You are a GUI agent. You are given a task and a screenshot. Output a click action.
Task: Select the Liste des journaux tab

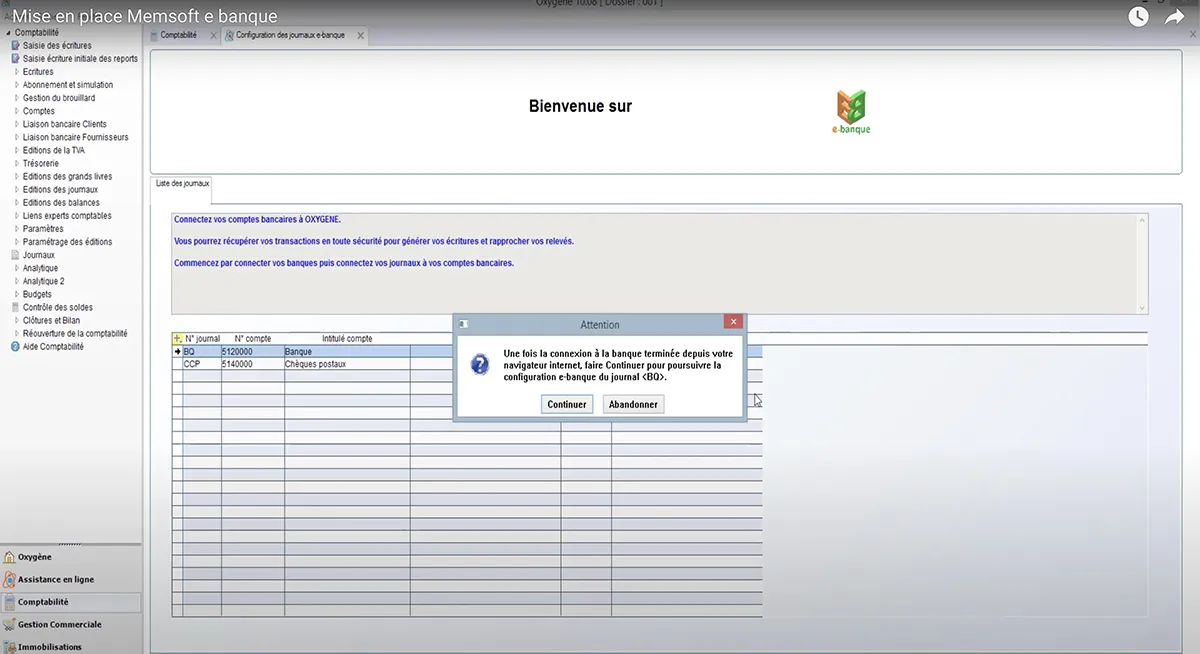[x=181, y=184]
